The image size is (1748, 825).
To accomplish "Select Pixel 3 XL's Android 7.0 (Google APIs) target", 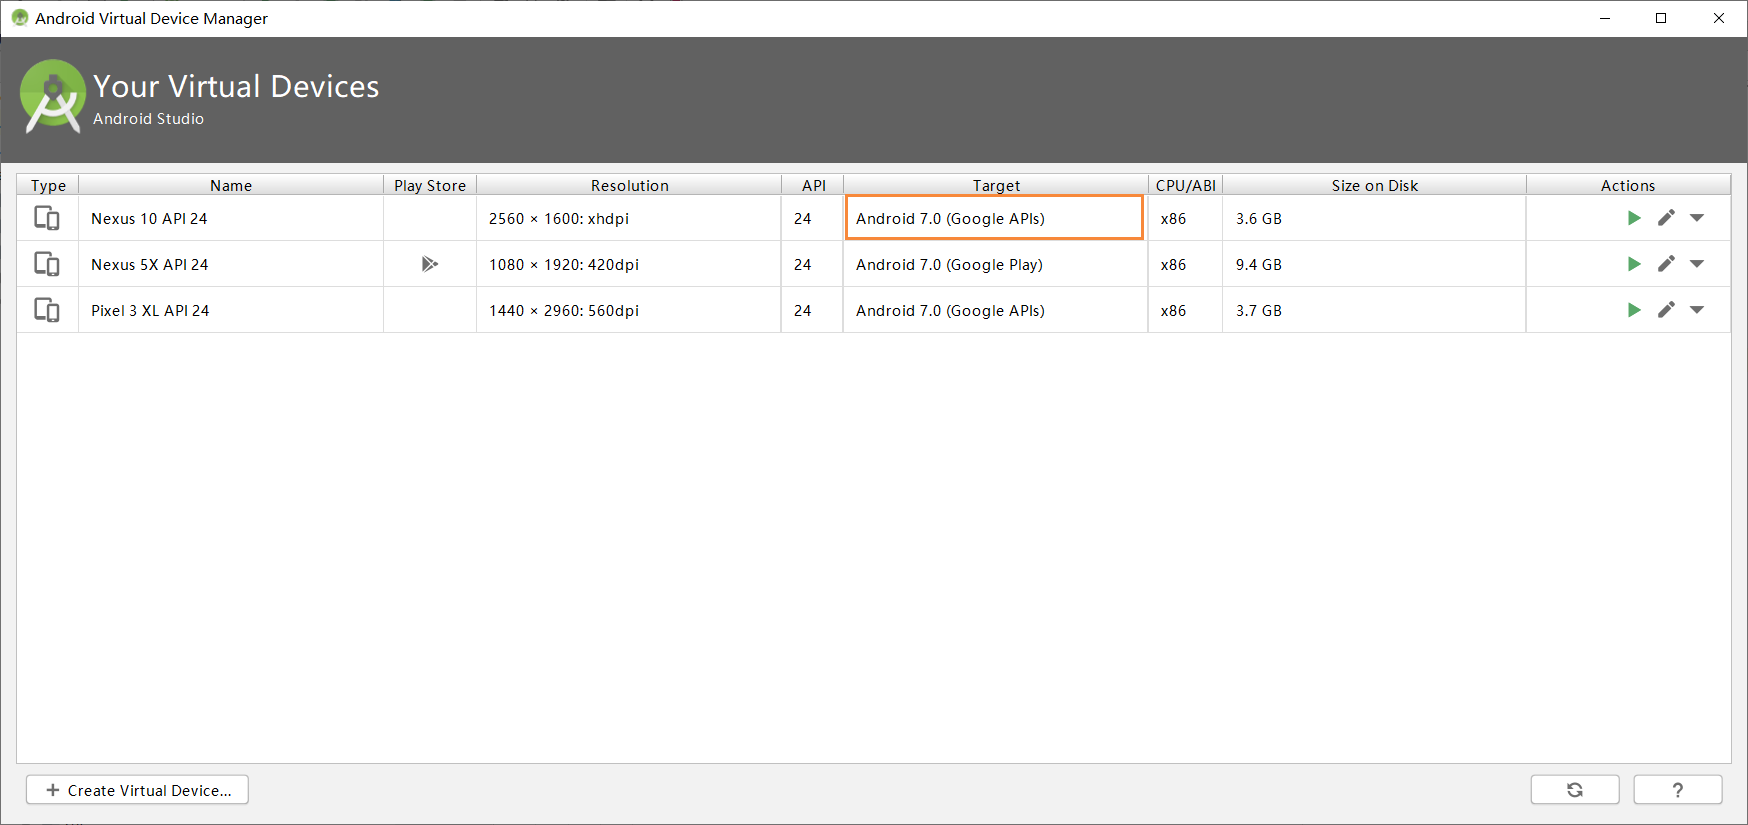I will (x=996, y=310).
